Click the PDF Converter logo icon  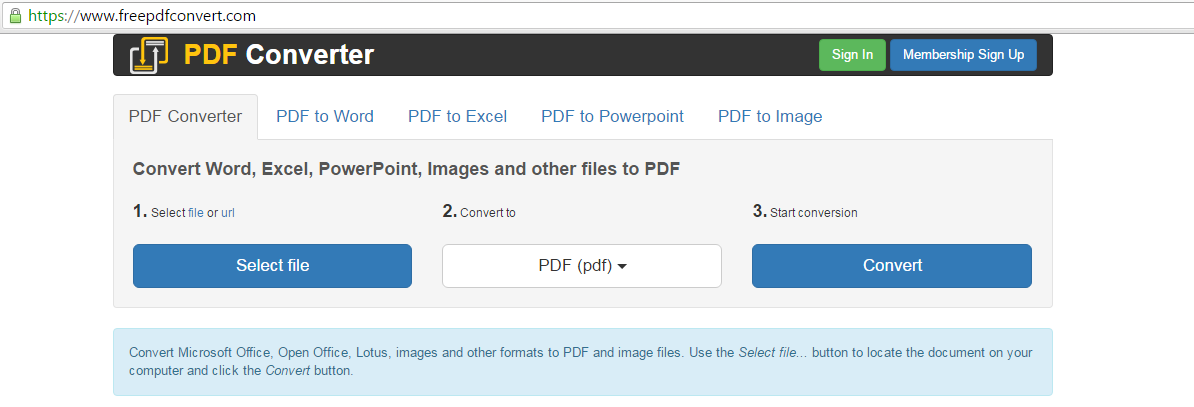(x=148, y=56)
